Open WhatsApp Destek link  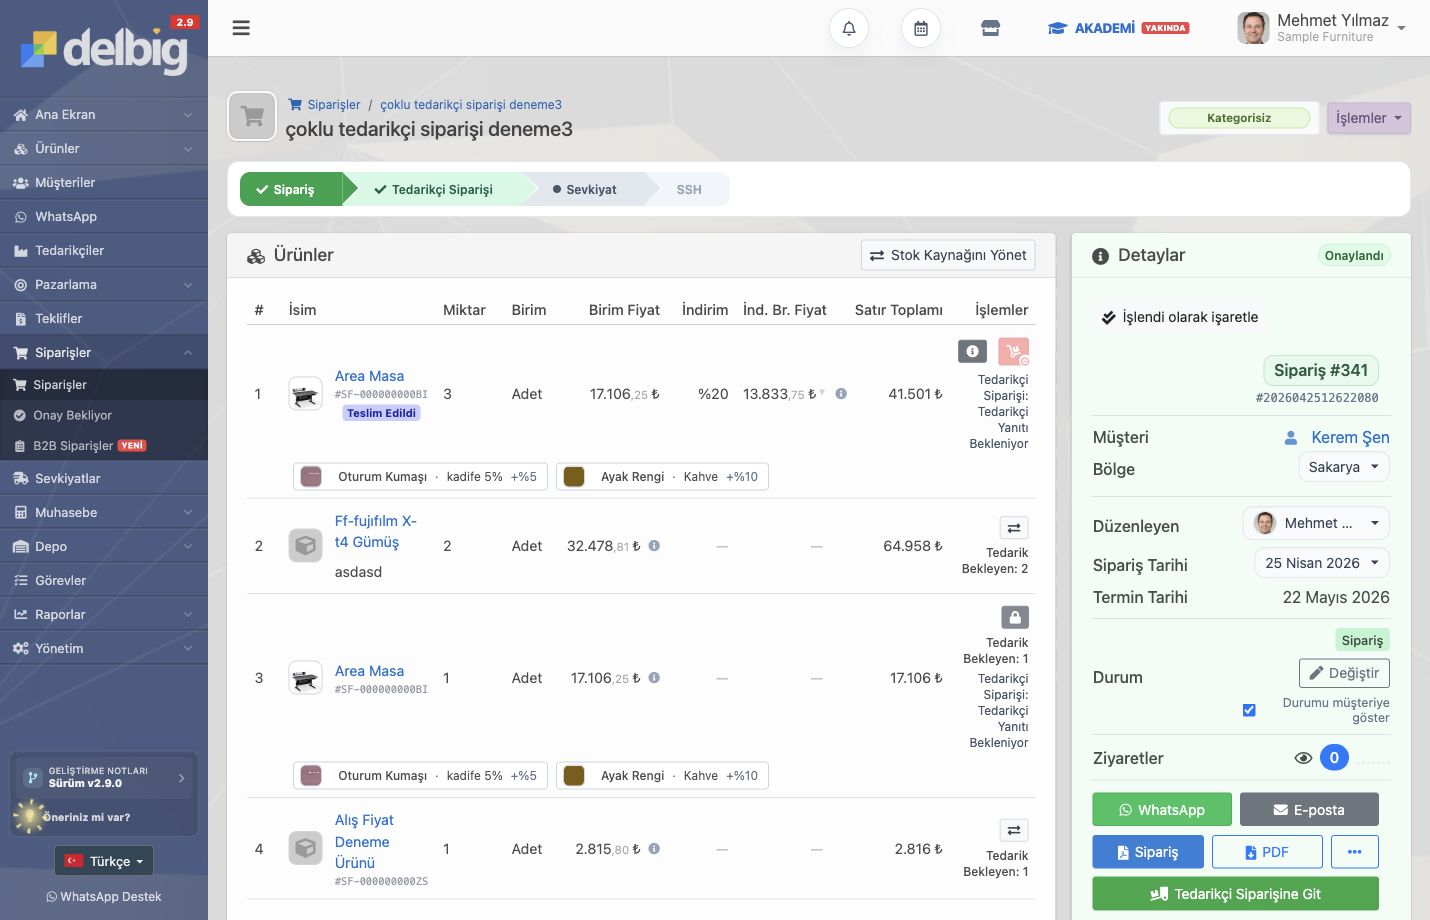tap(104, 897)
